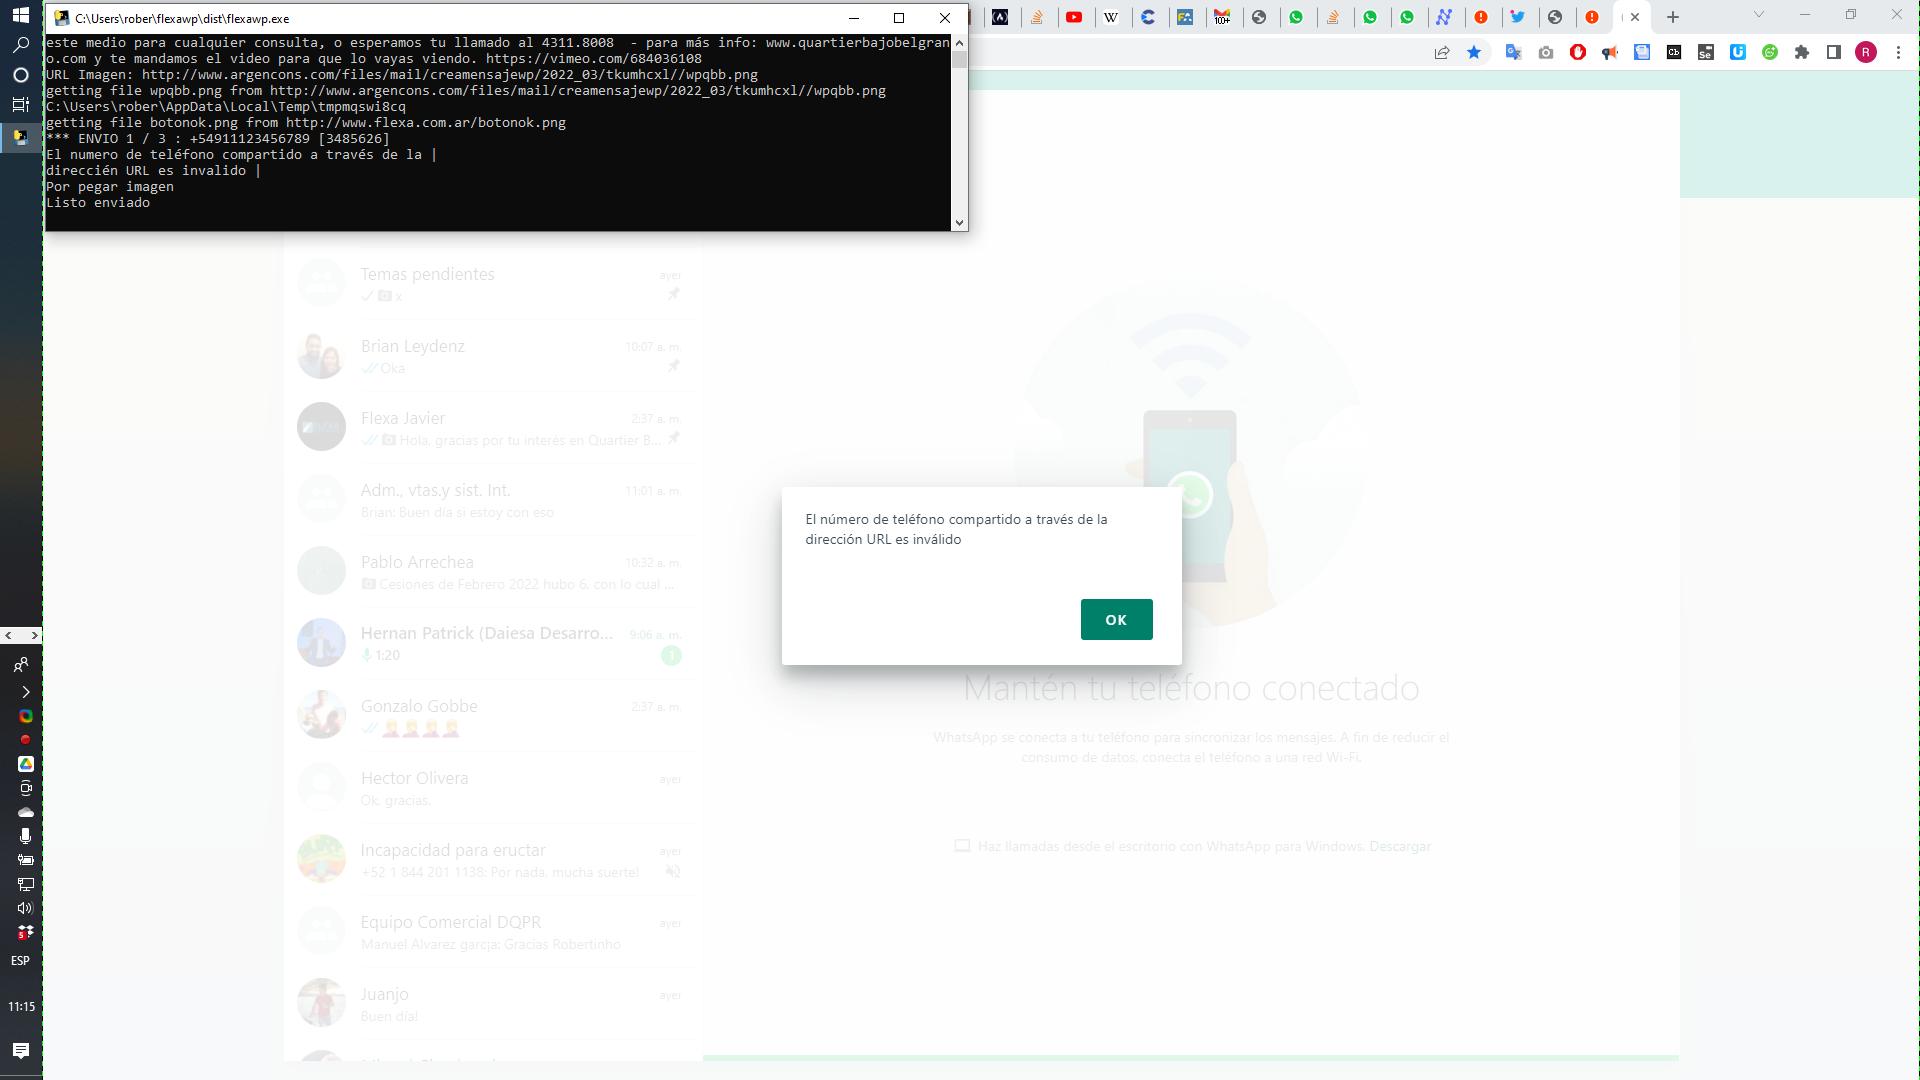Image resolution: width=1920 pixels, height=1080 pixels.
Task: Switch the ESP input language indicator
Action: [20, 961]
